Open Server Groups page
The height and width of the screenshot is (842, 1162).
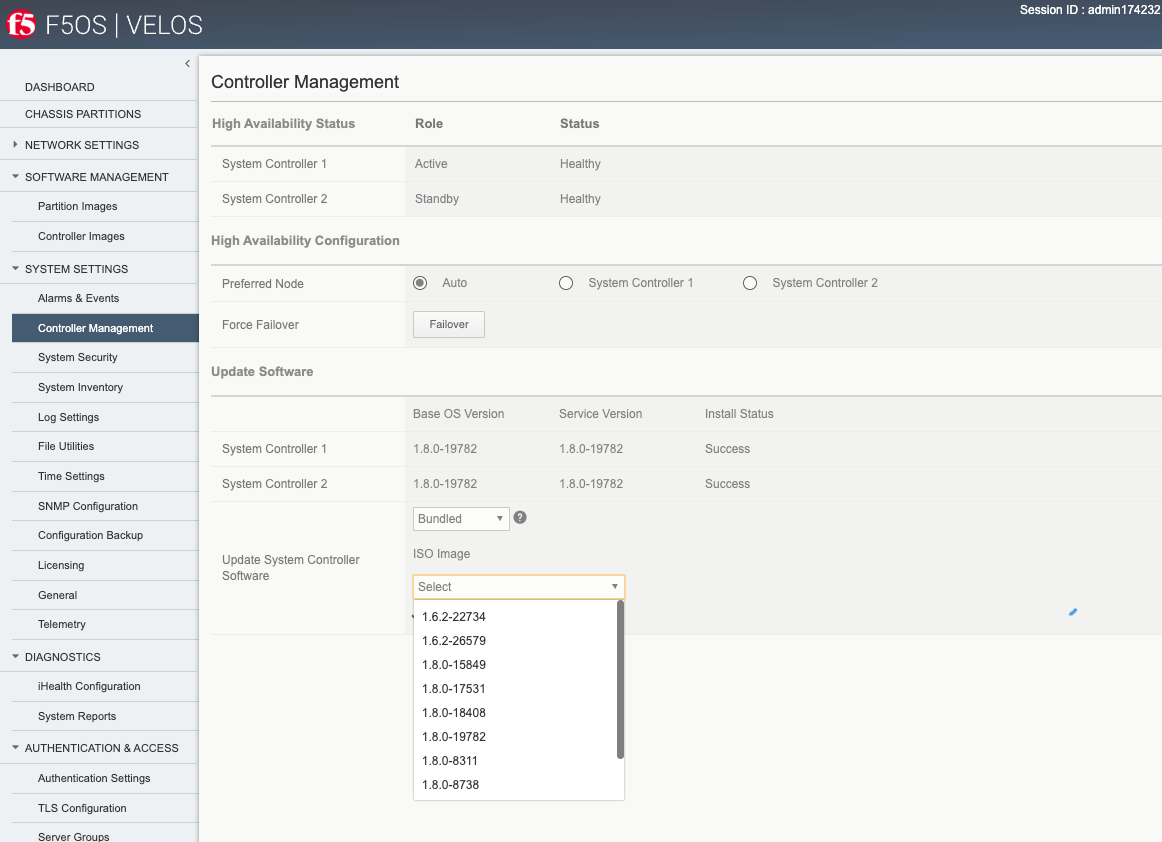click(x=73, y=837)
